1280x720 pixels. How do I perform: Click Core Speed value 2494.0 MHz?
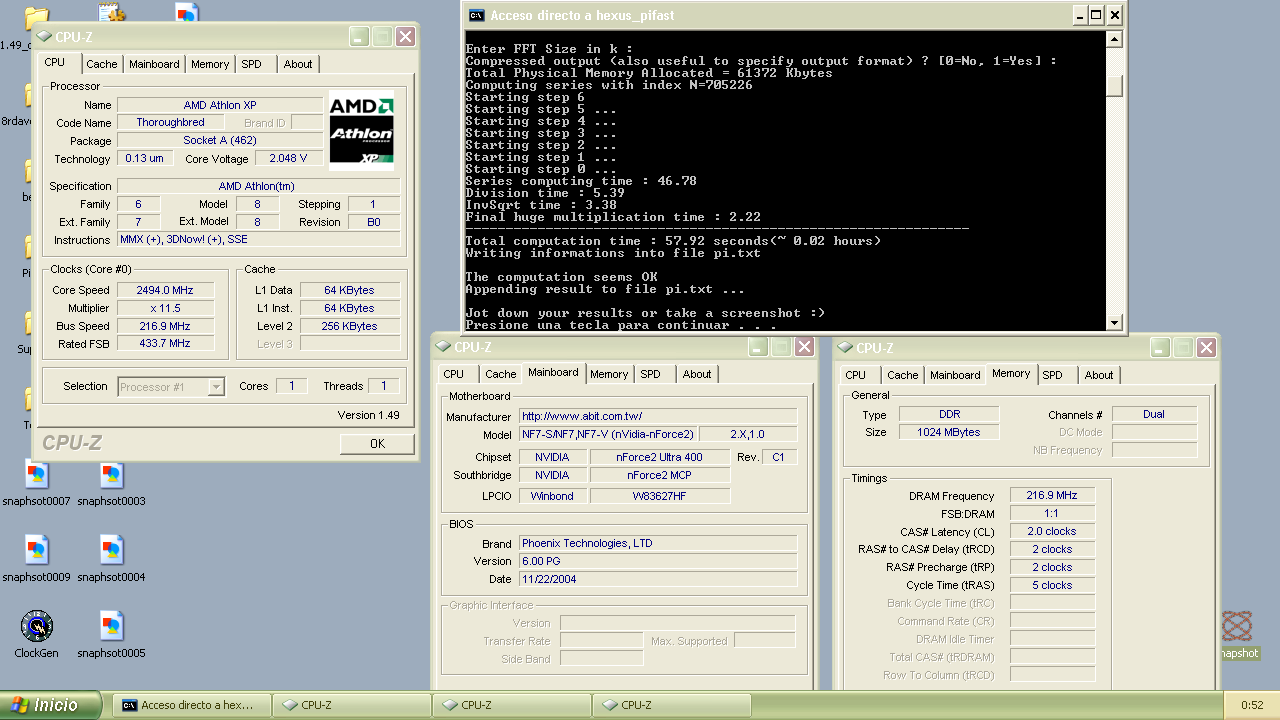click(x=164, y=290)
